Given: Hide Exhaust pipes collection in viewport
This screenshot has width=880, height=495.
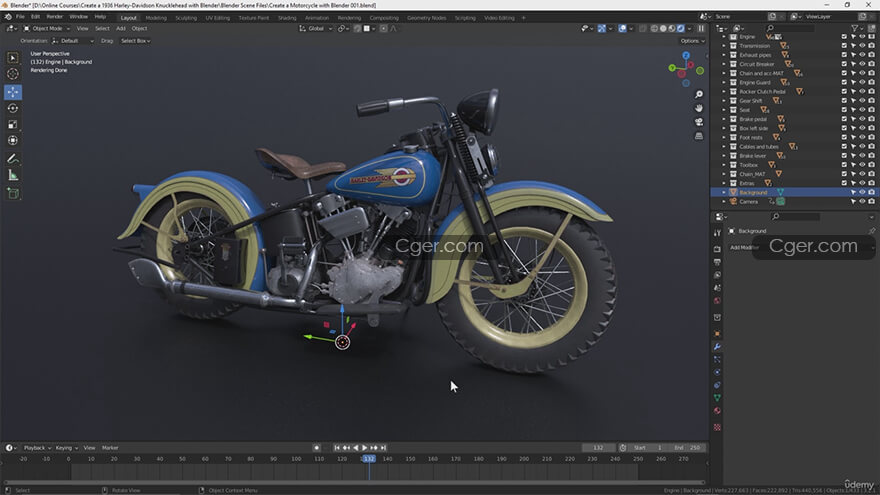Looking at the screenshot, I should (863, 55).
